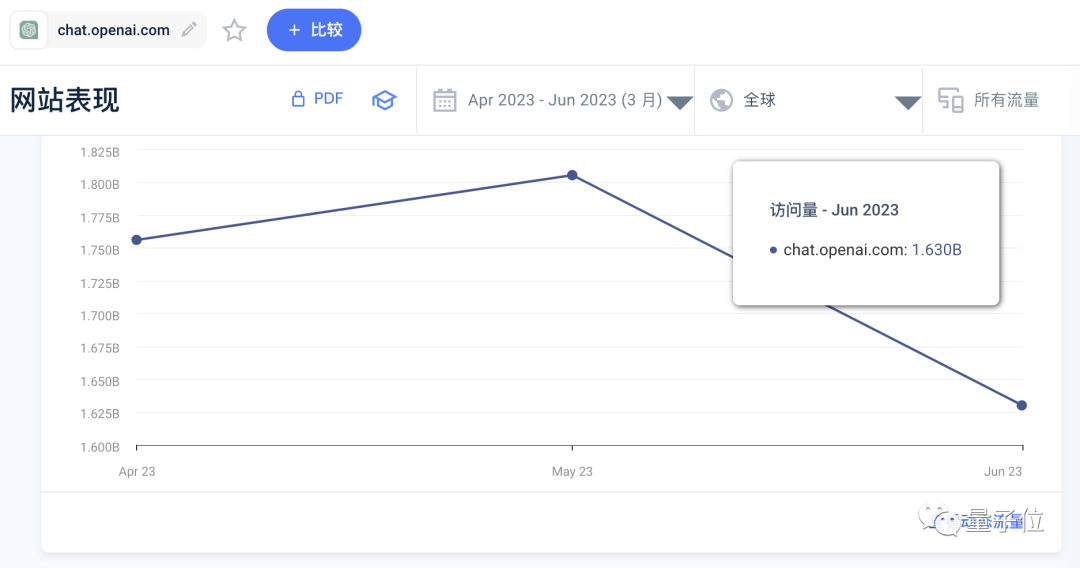Expand the 全球 country dropdown arrow
The image size is (1080, 568).
907,103
